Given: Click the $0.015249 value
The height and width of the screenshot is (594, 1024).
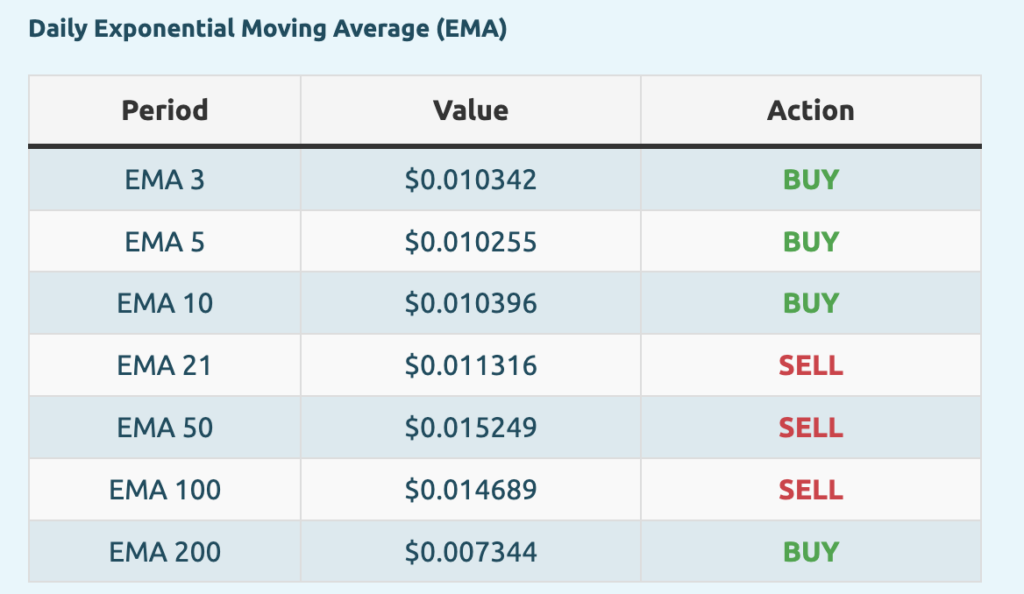Looking at the screenshot, I should [x=471, y=428].
